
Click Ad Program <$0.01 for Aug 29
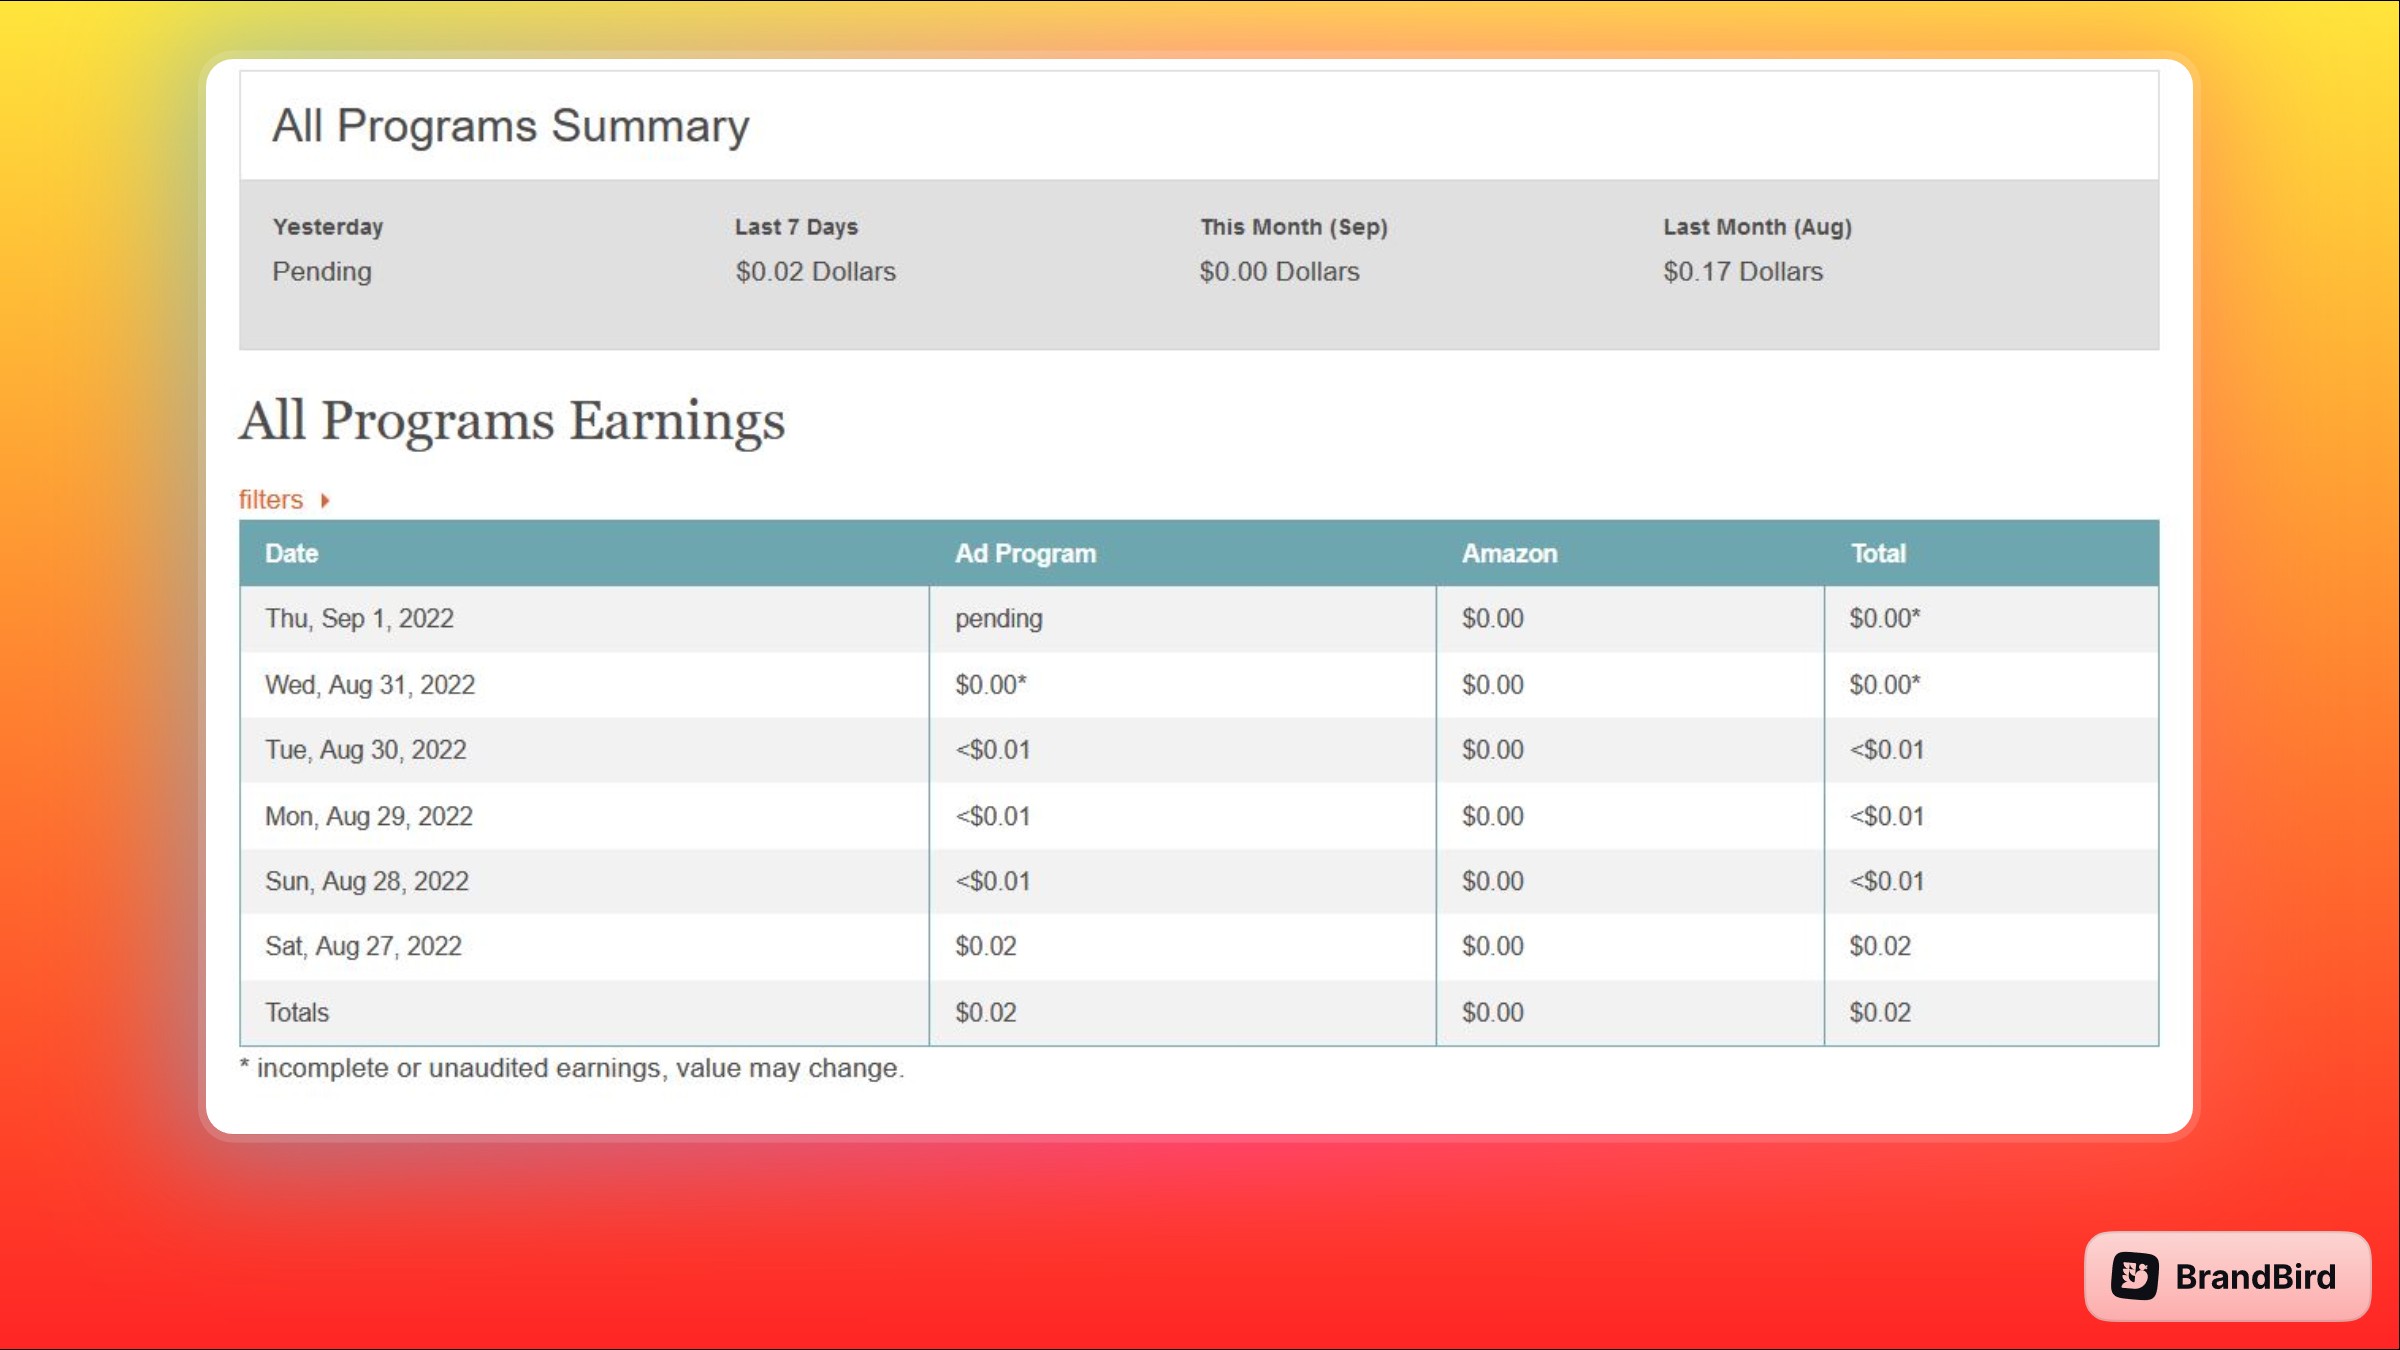point(992,816)
